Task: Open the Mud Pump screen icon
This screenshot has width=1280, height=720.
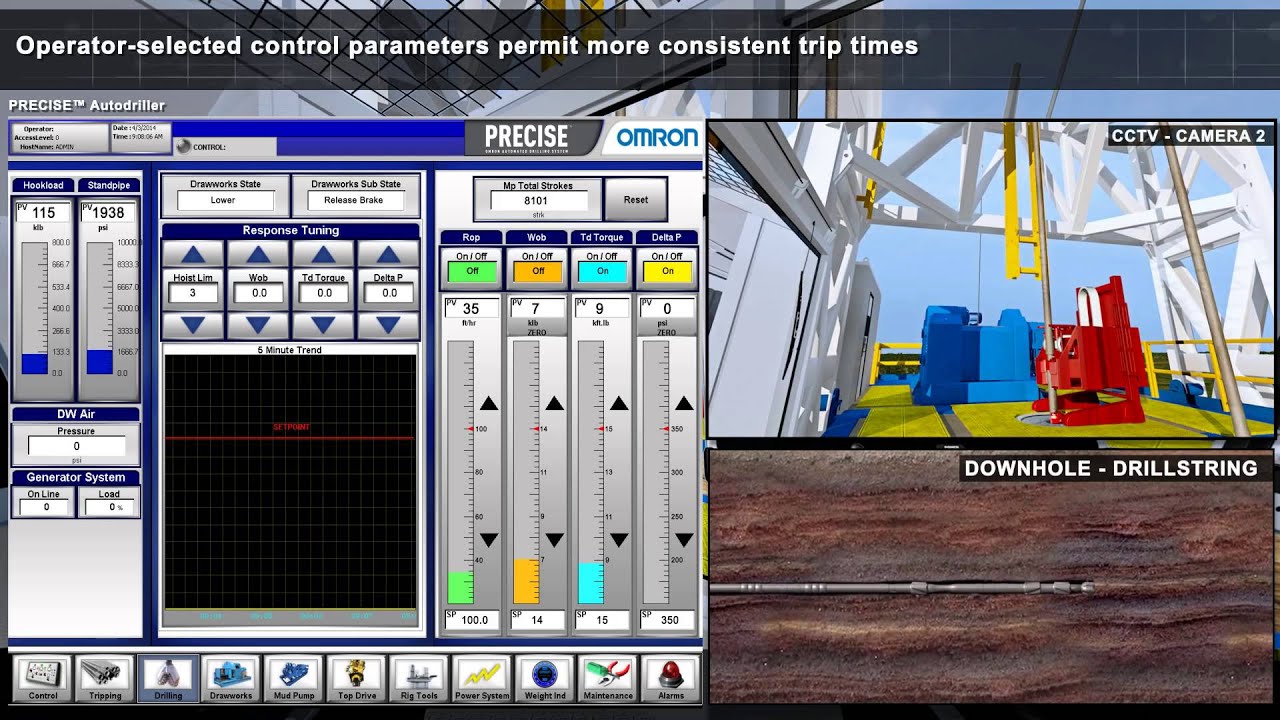Action: tap(294, 679)
